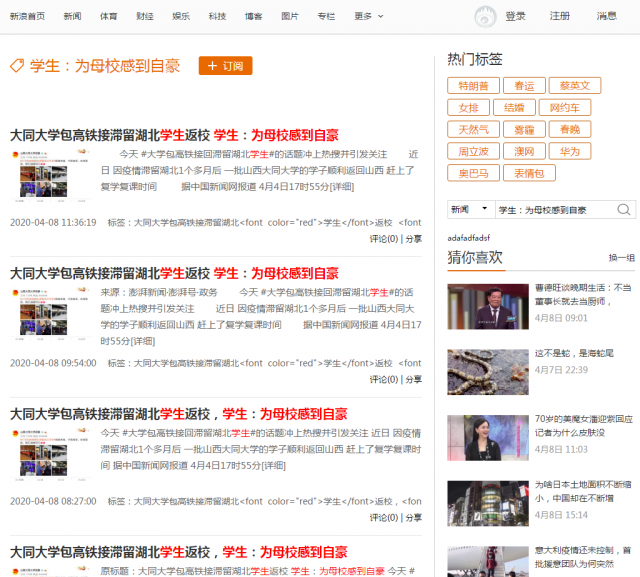Select the 周立波 hot tag
Screen dimensions: 640x577
click(473, 152)
